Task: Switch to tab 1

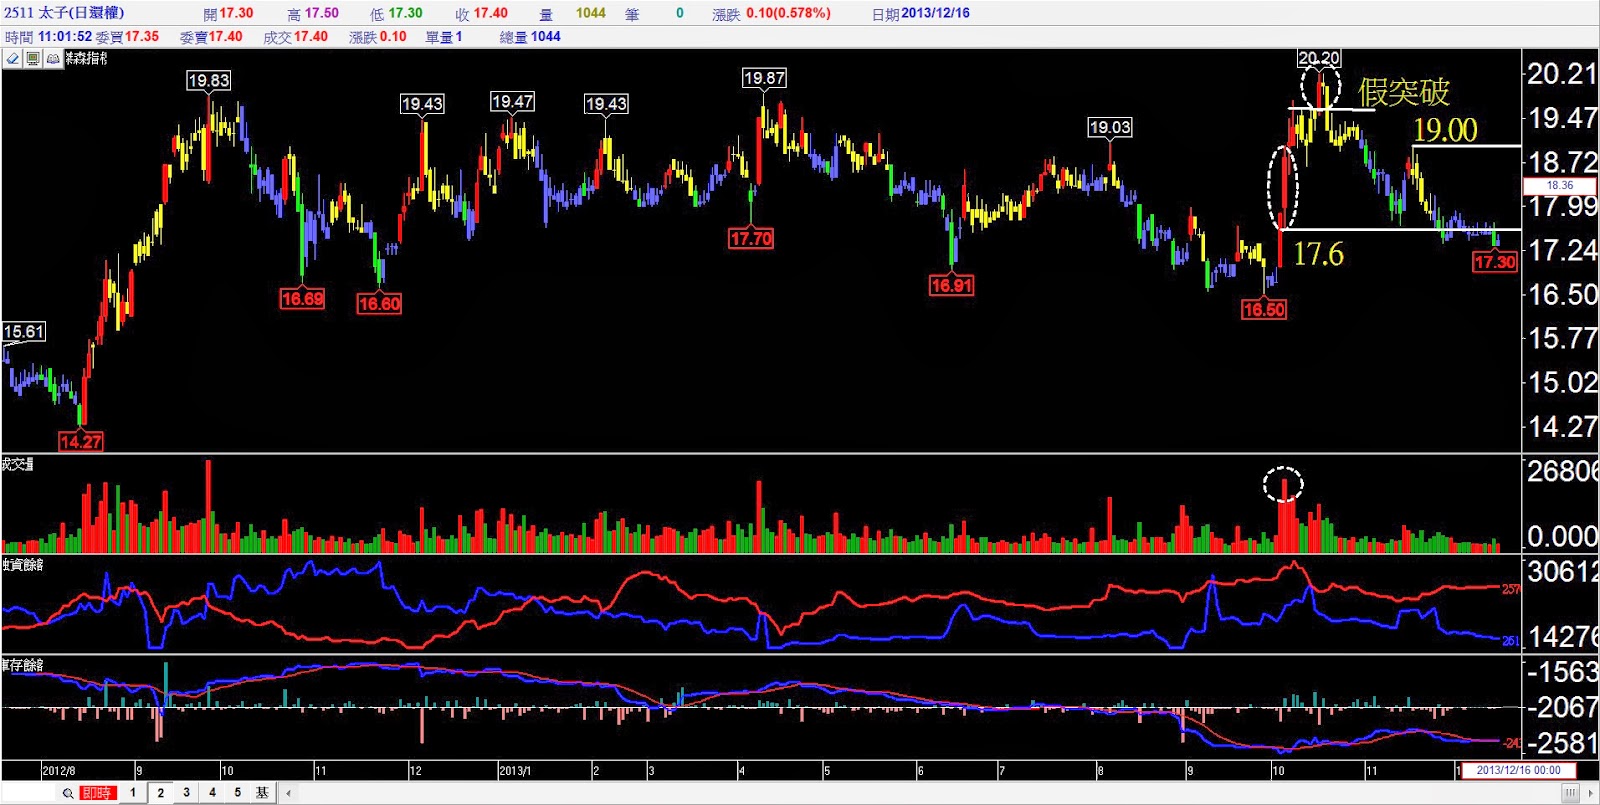Action: 133,793
